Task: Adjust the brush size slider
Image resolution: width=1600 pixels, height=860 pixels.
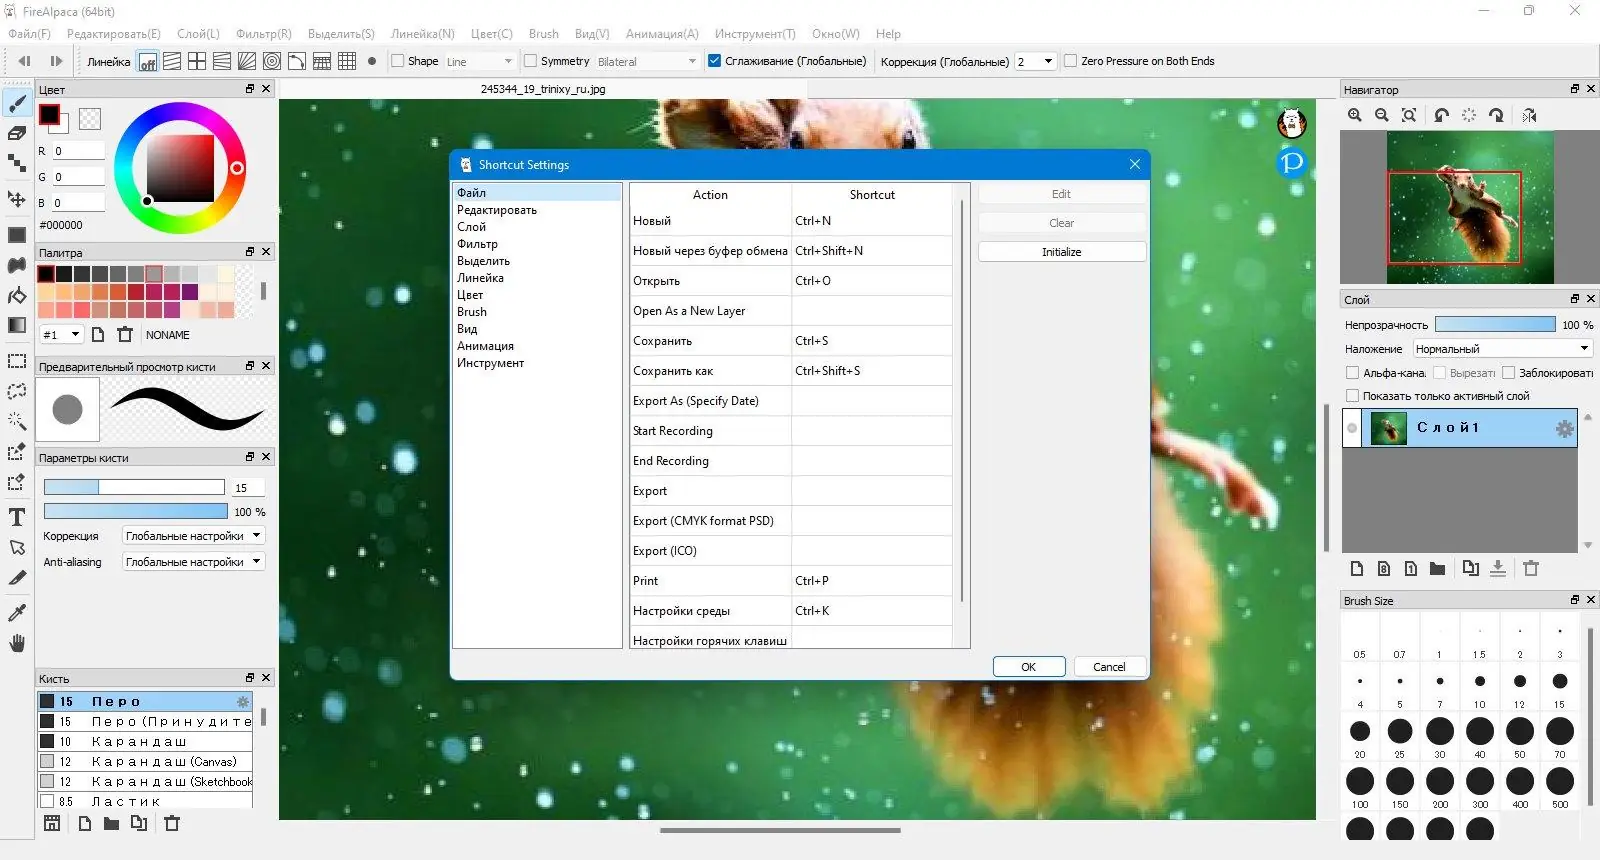Action: (x=134, y=487)
